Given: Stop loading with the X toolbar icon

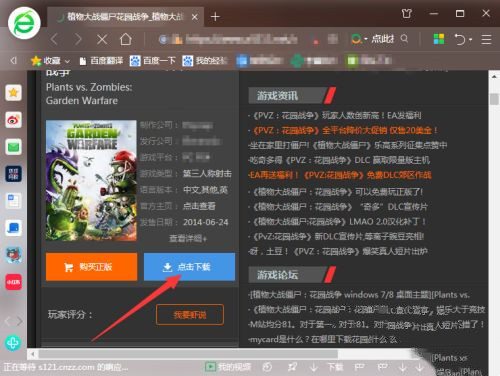Looking at the screenshot, I should tap(102, 40).
